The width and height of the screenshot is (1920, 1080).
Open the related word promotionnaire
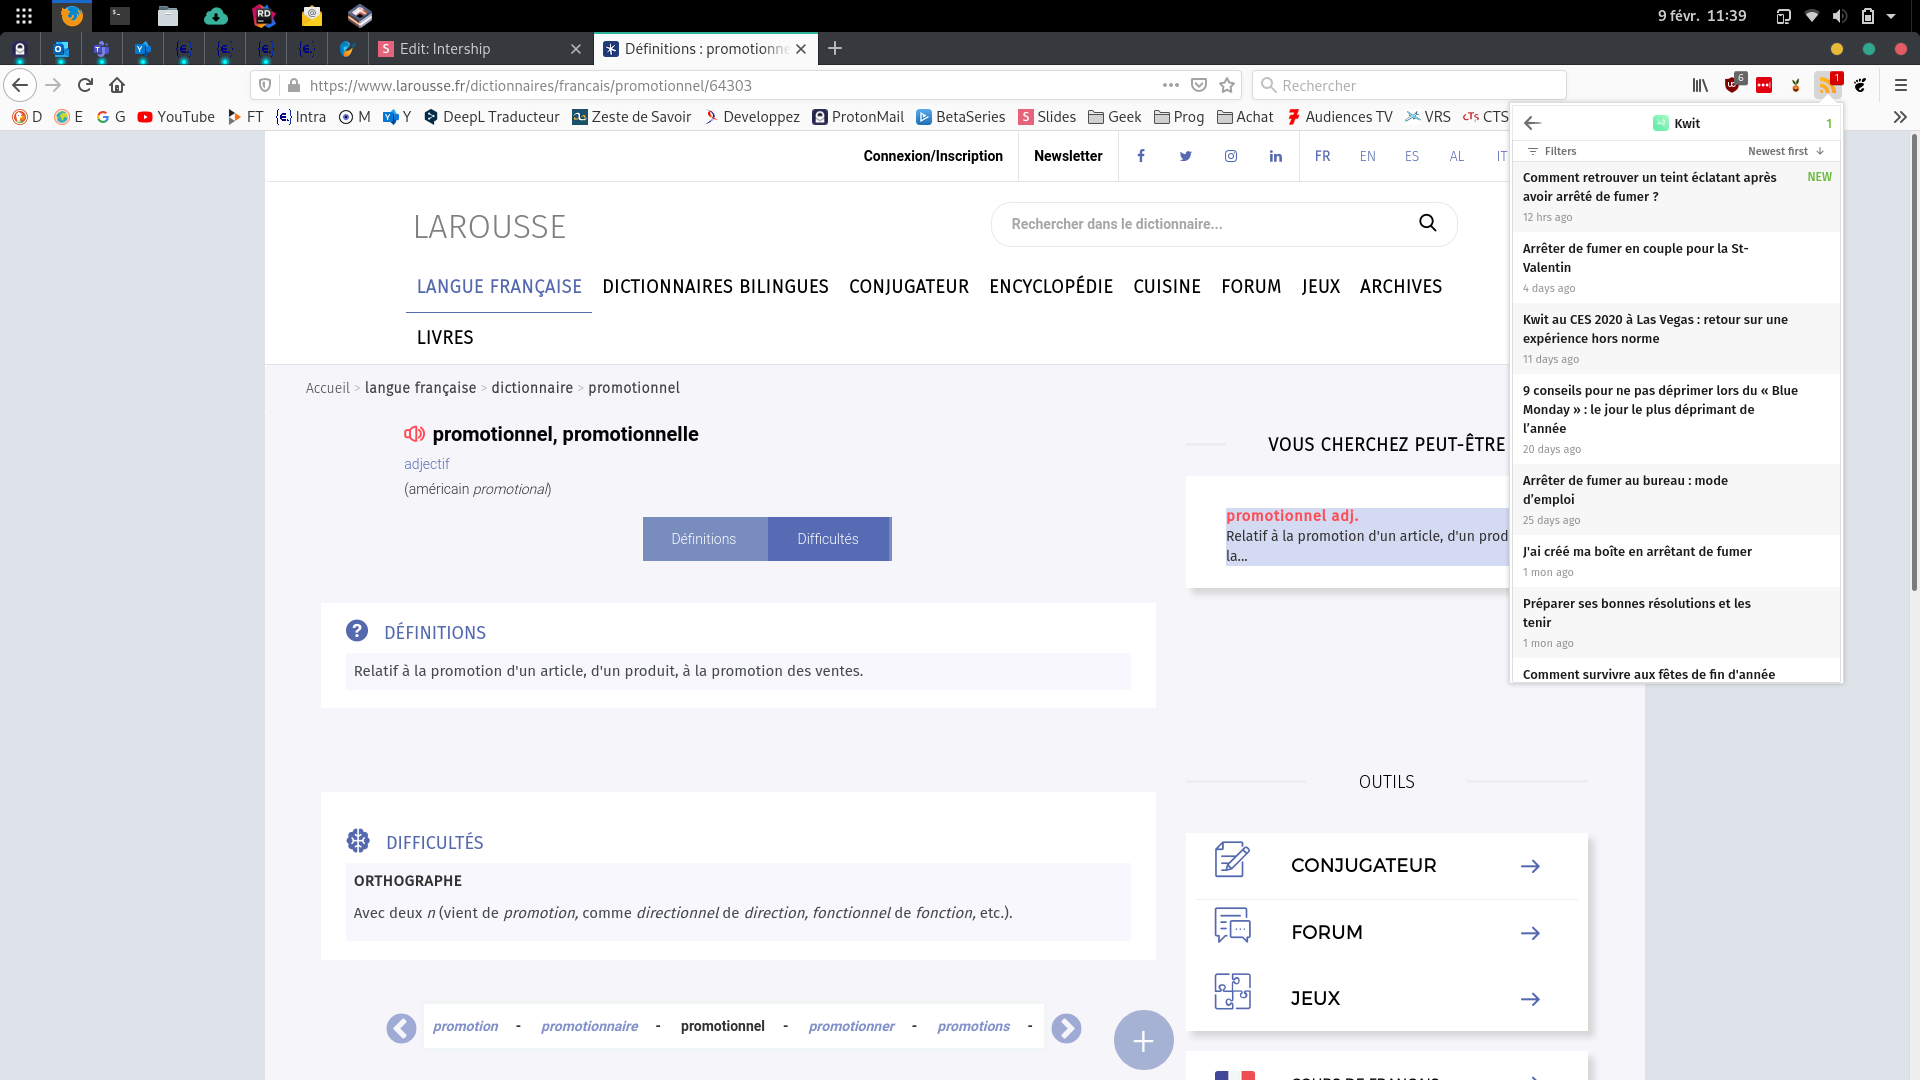589,1026
